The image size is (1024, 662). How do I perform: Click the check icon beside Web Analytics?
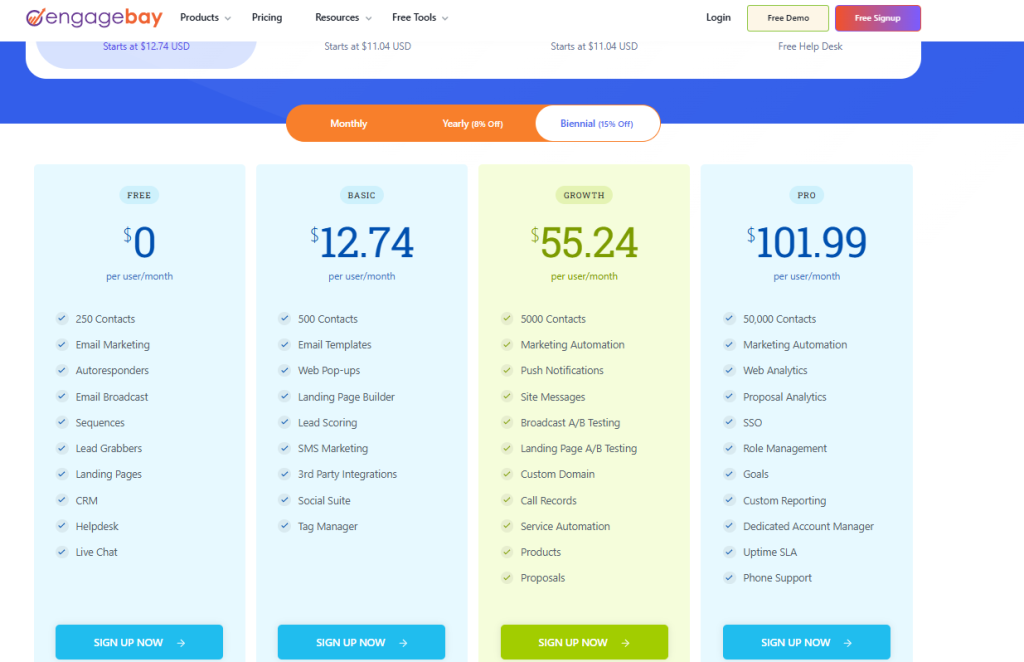[729, 370]
